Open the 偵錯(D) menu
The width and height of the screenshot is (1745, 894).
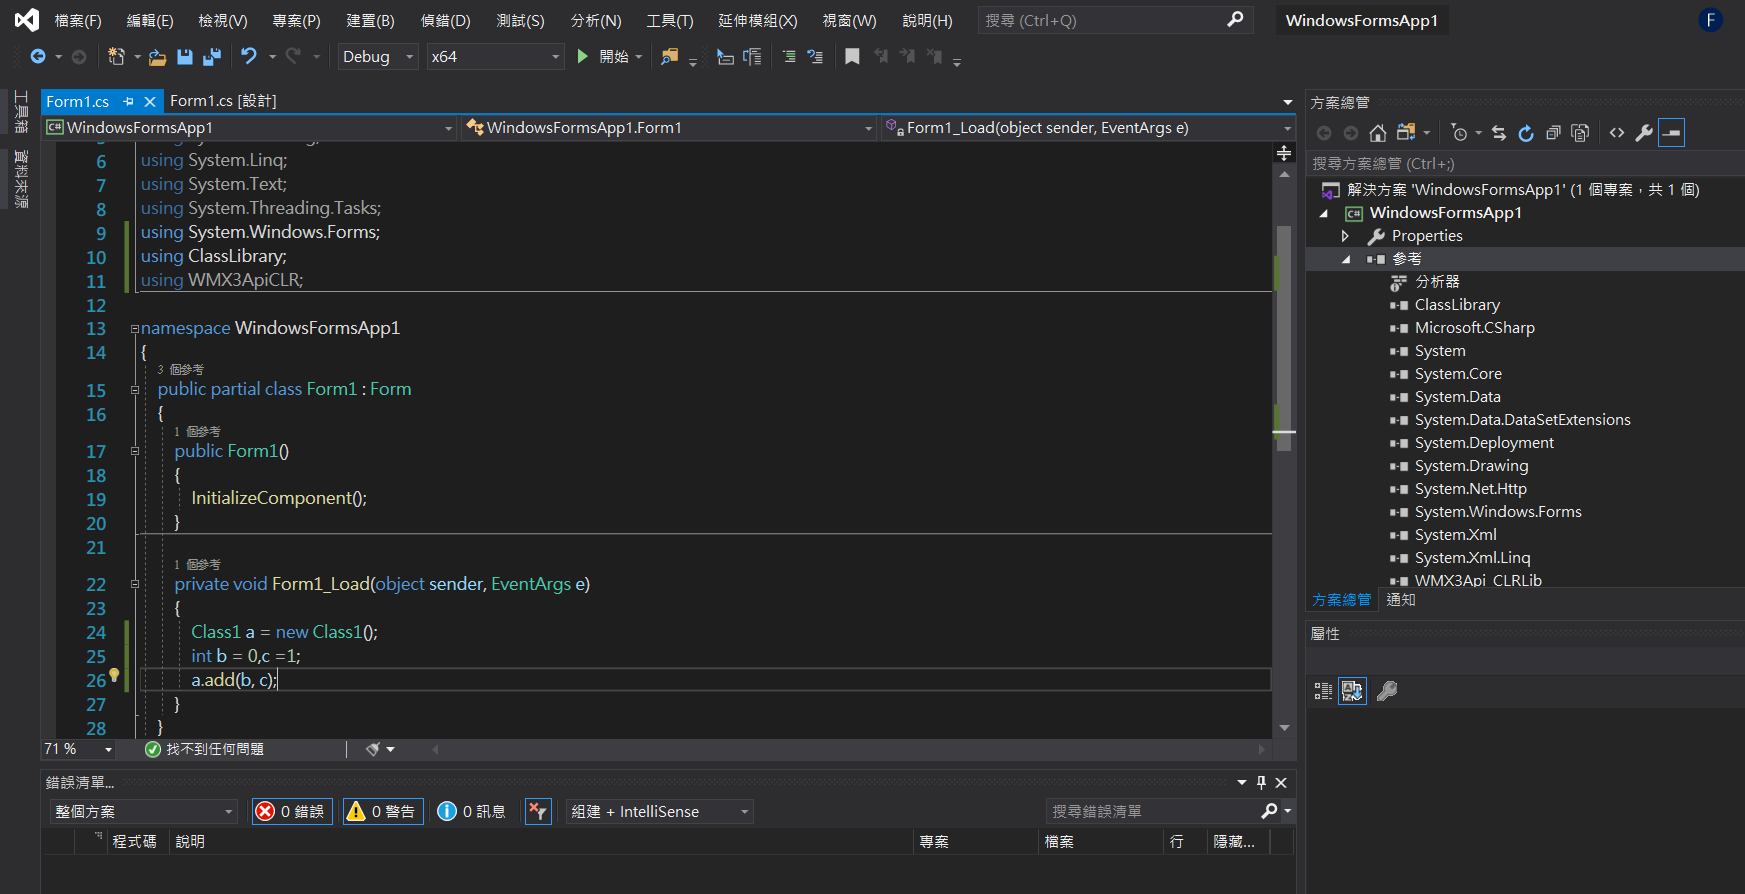(445, 21)
